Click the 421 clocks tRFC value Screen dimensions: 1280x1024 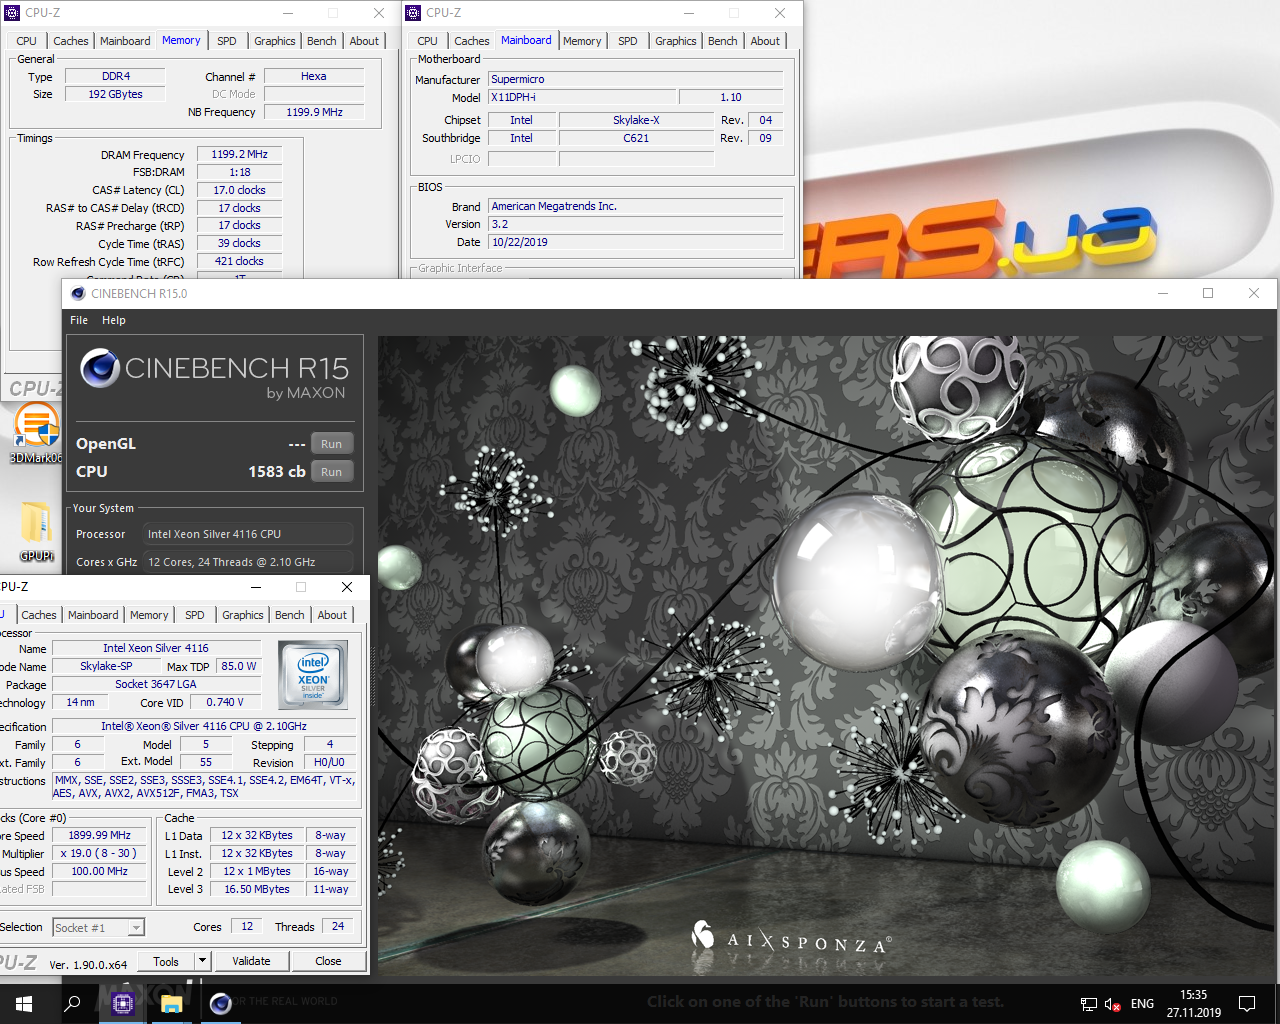pyautogui.click(x=240, y=261)
